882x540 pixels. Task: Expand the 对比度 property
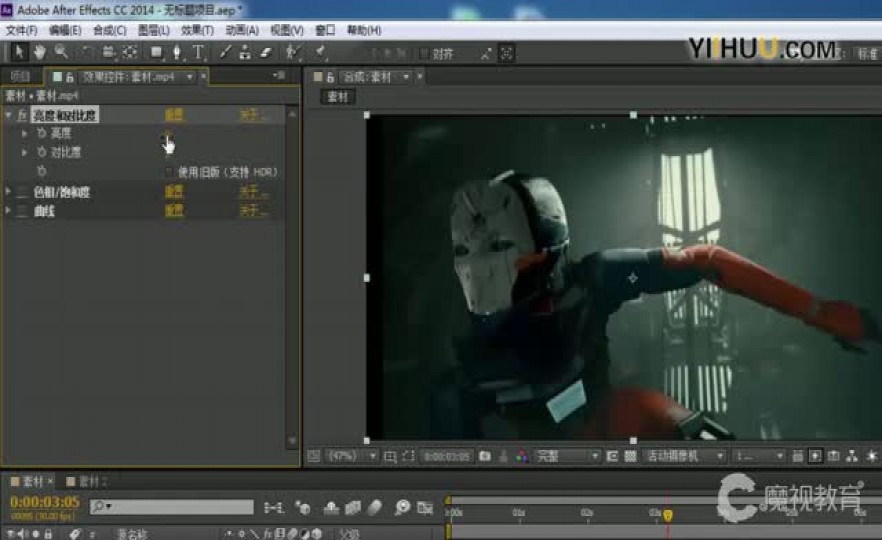(x=24, y=152)
